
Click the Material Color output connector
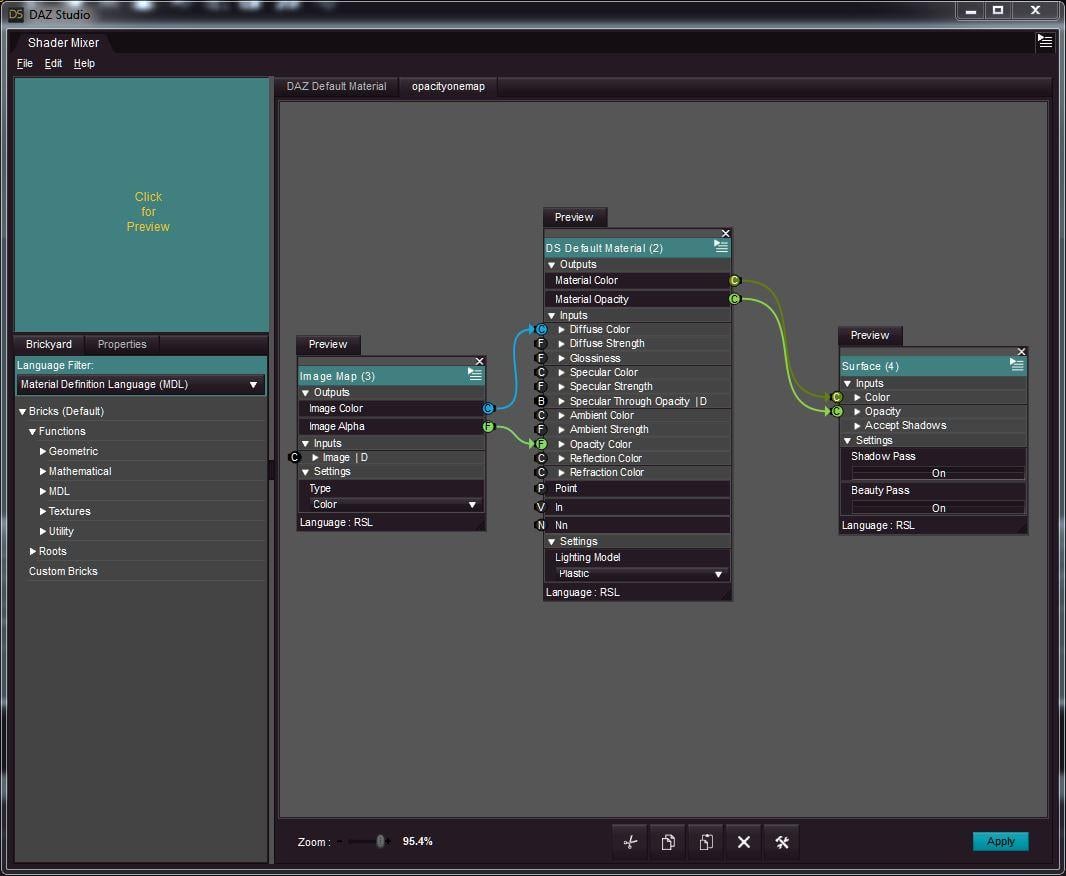(x=735, y=281)
